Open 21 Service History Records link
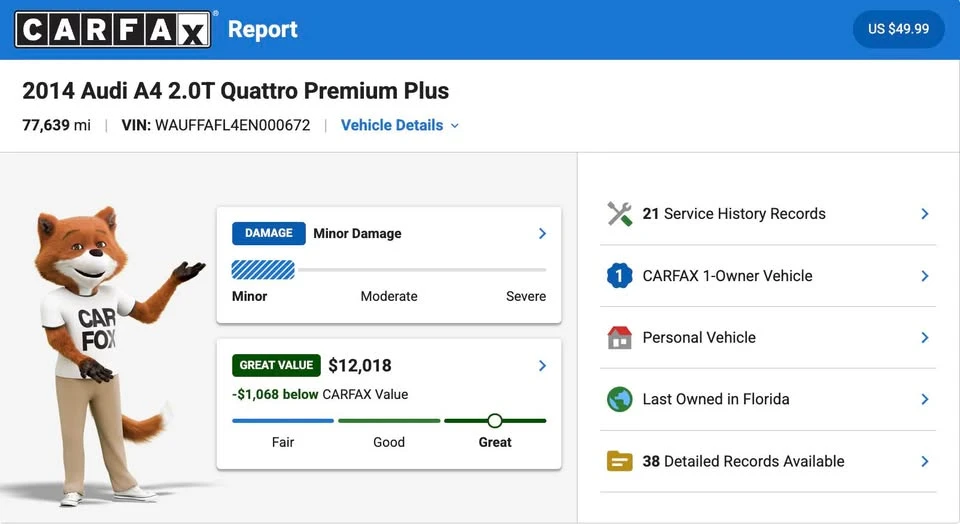960x524 pixels. pos(733,214)
